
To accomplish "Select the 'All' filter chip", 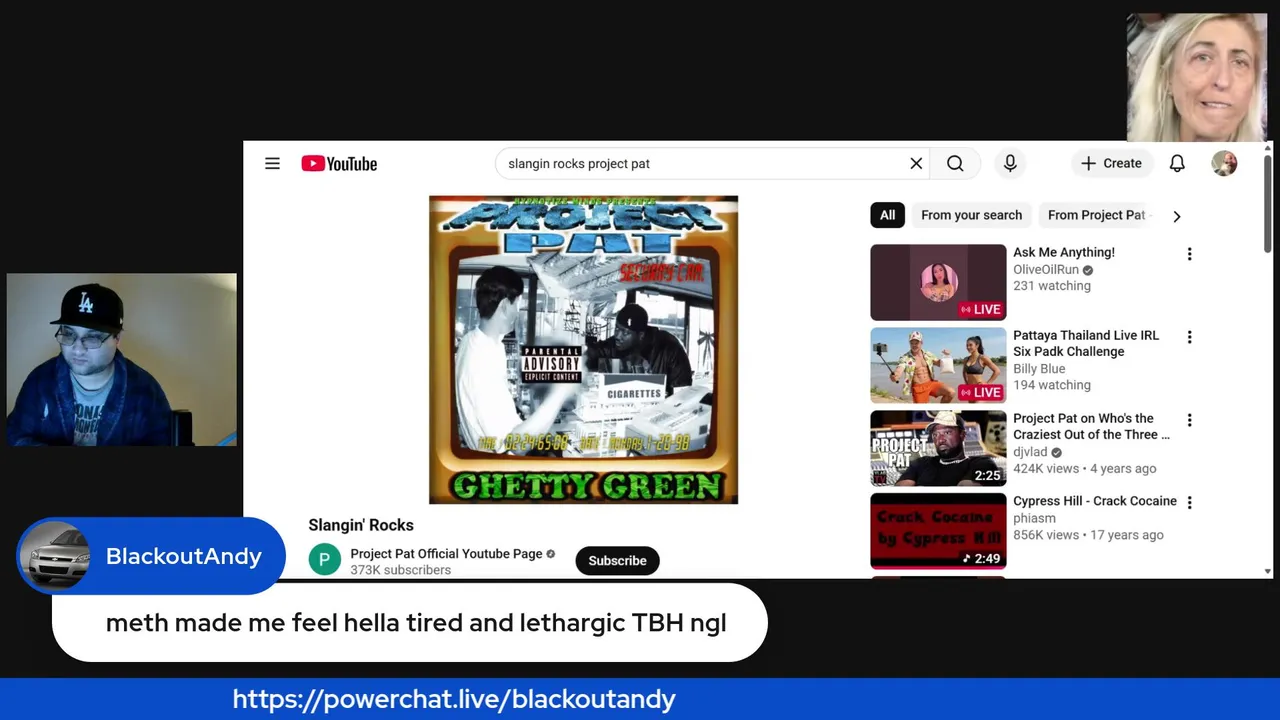I will (x=887, y=215).
